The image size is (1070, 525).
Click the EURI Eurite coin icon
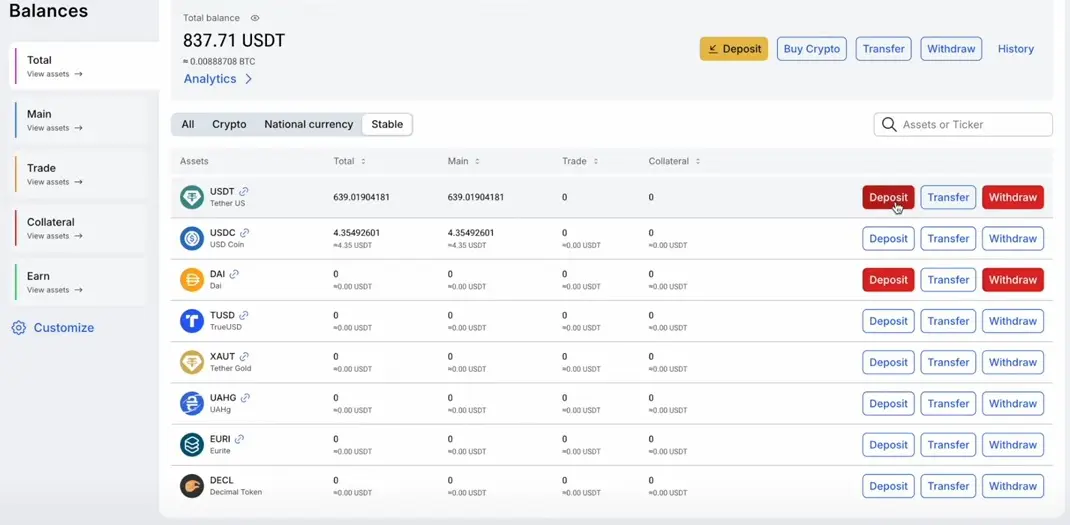point(192,444)
